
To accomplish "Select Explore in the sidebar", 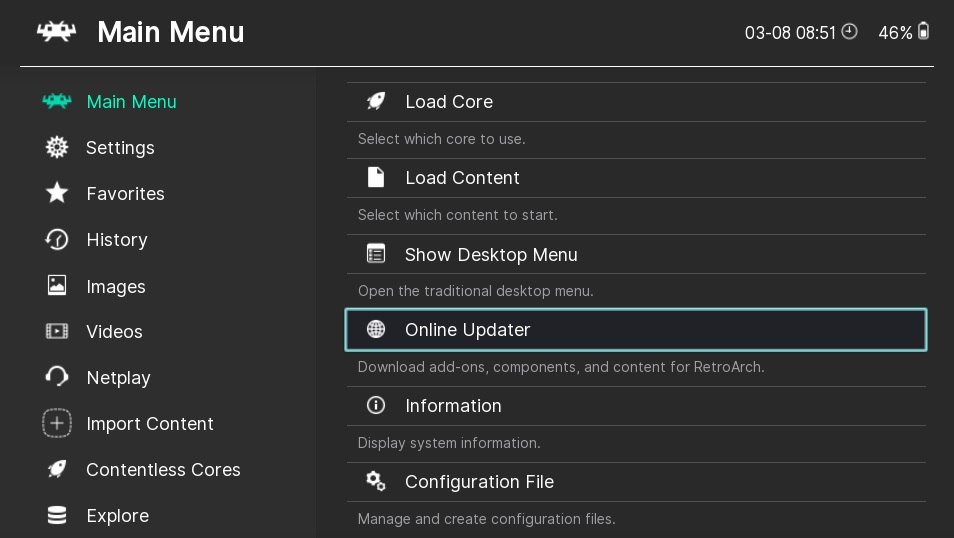I will tap(117, 516).
